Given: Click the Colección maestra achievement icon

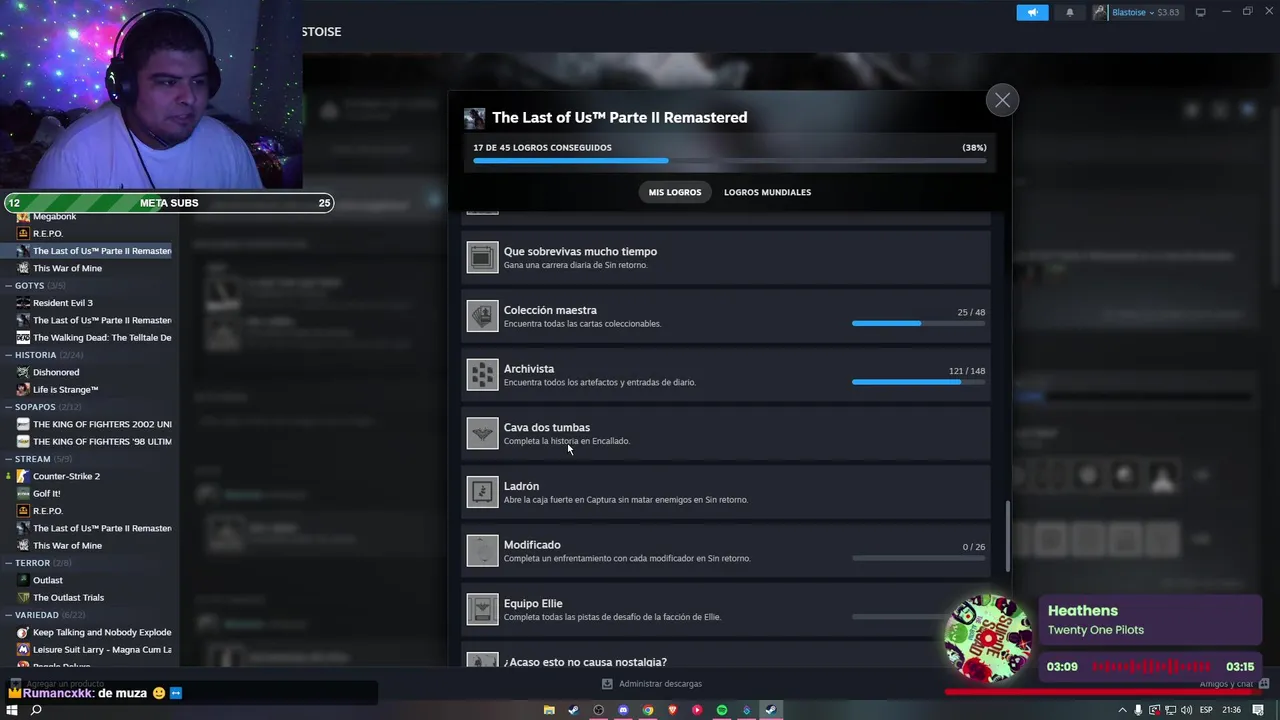Looking at the screenshot, I should 482,316.
